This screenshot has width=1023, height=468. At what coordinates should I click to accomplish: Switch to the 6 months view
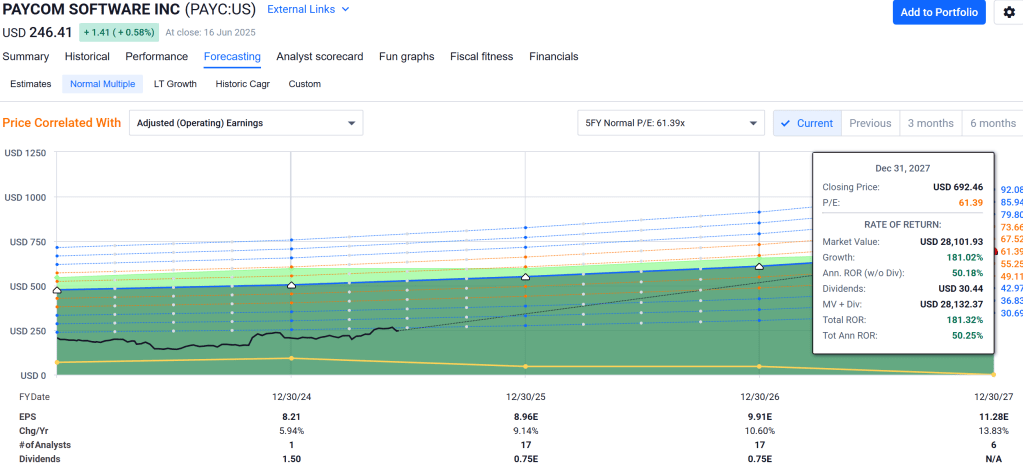point(992,123)
